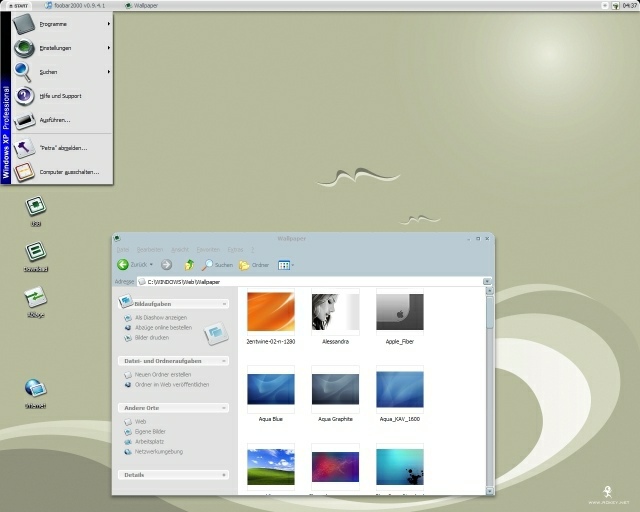The height and width of the screenshot is (512, 640).
Task: Go back with the Zurück button
Action: [x=132, y=265]
